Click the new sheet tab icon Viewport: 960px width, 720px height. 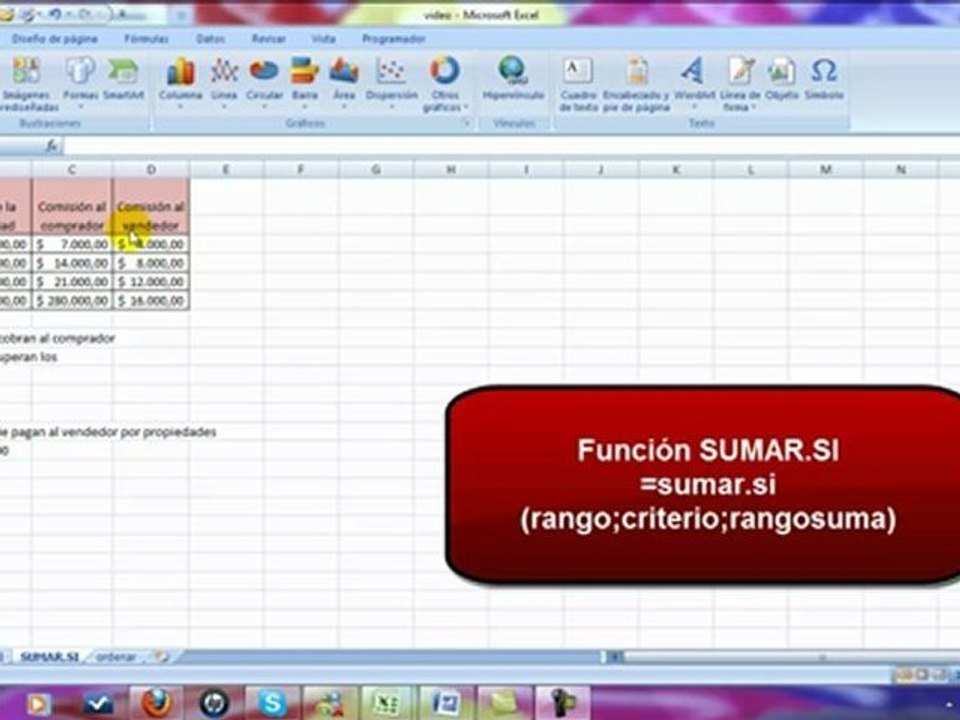click(x=161, y=656)
